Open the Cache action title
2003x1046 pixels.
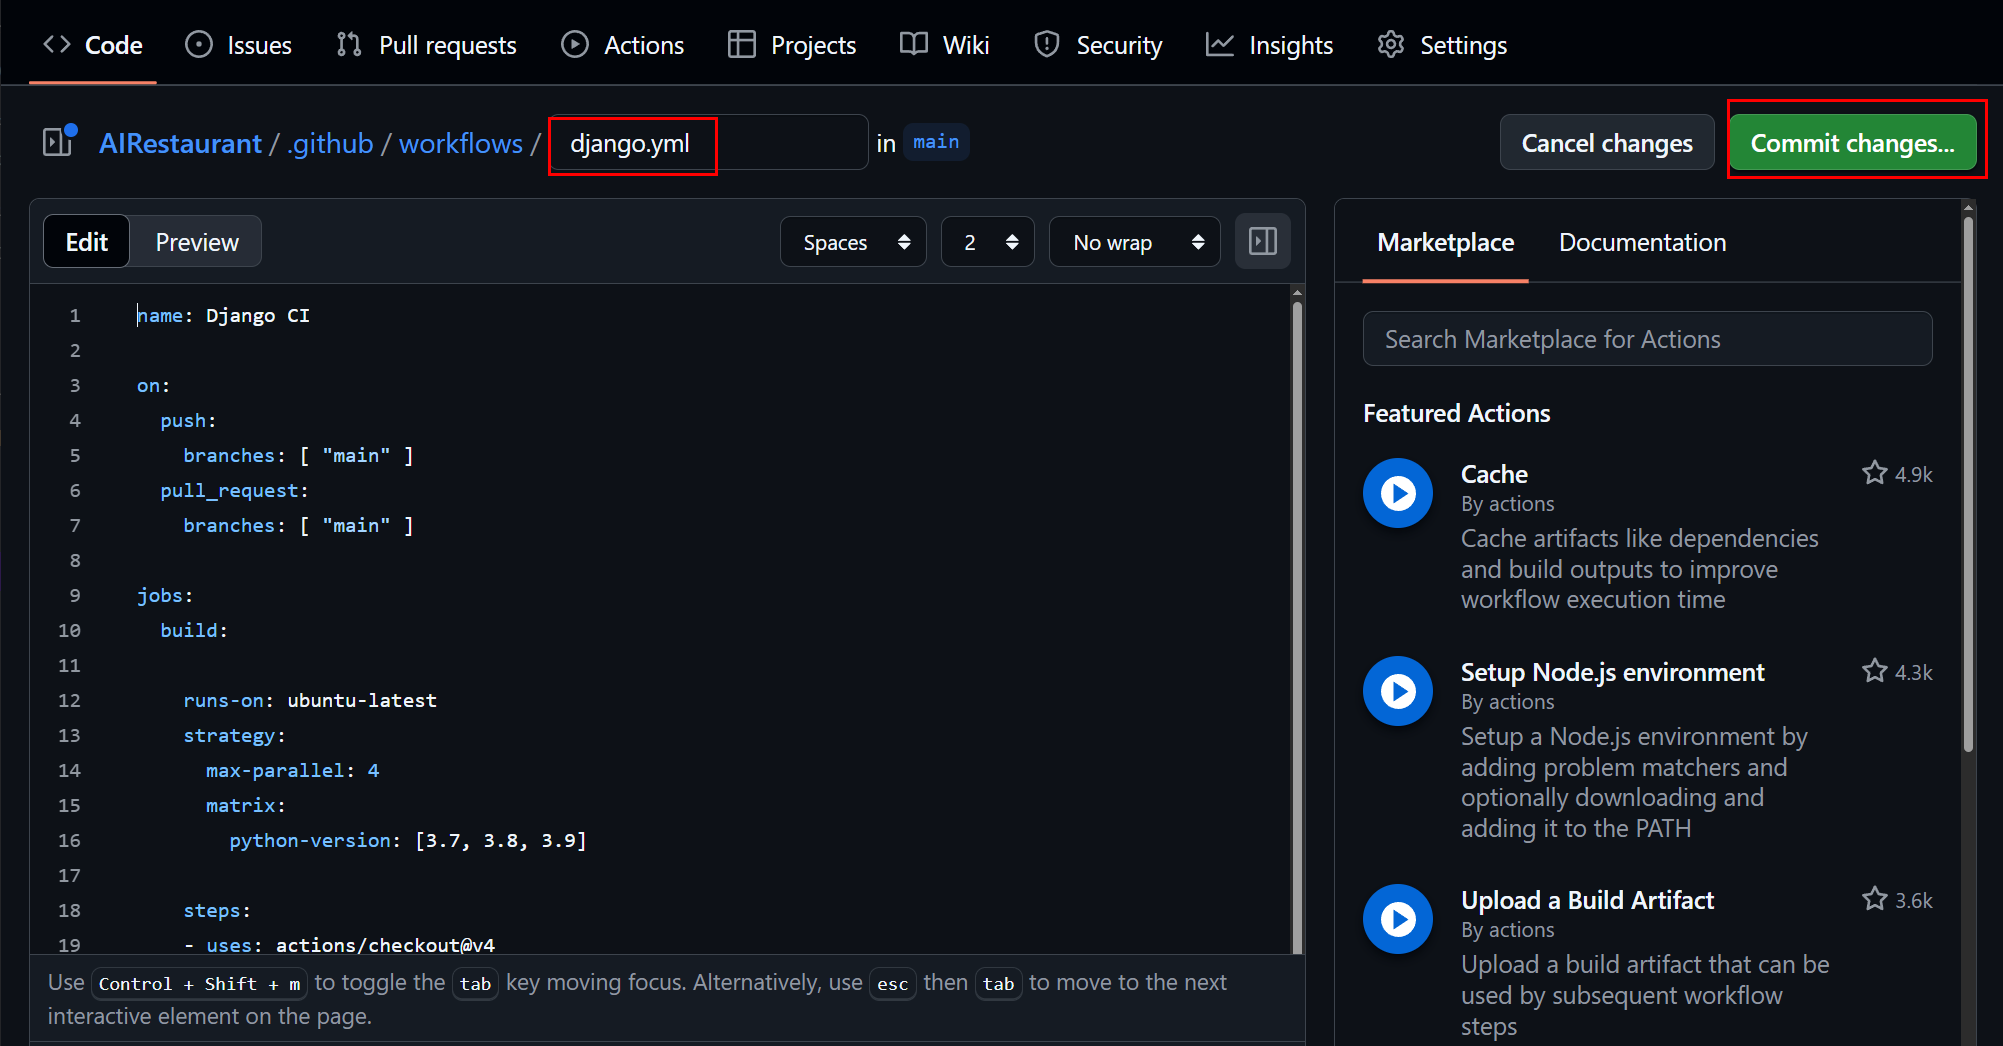1494,474
